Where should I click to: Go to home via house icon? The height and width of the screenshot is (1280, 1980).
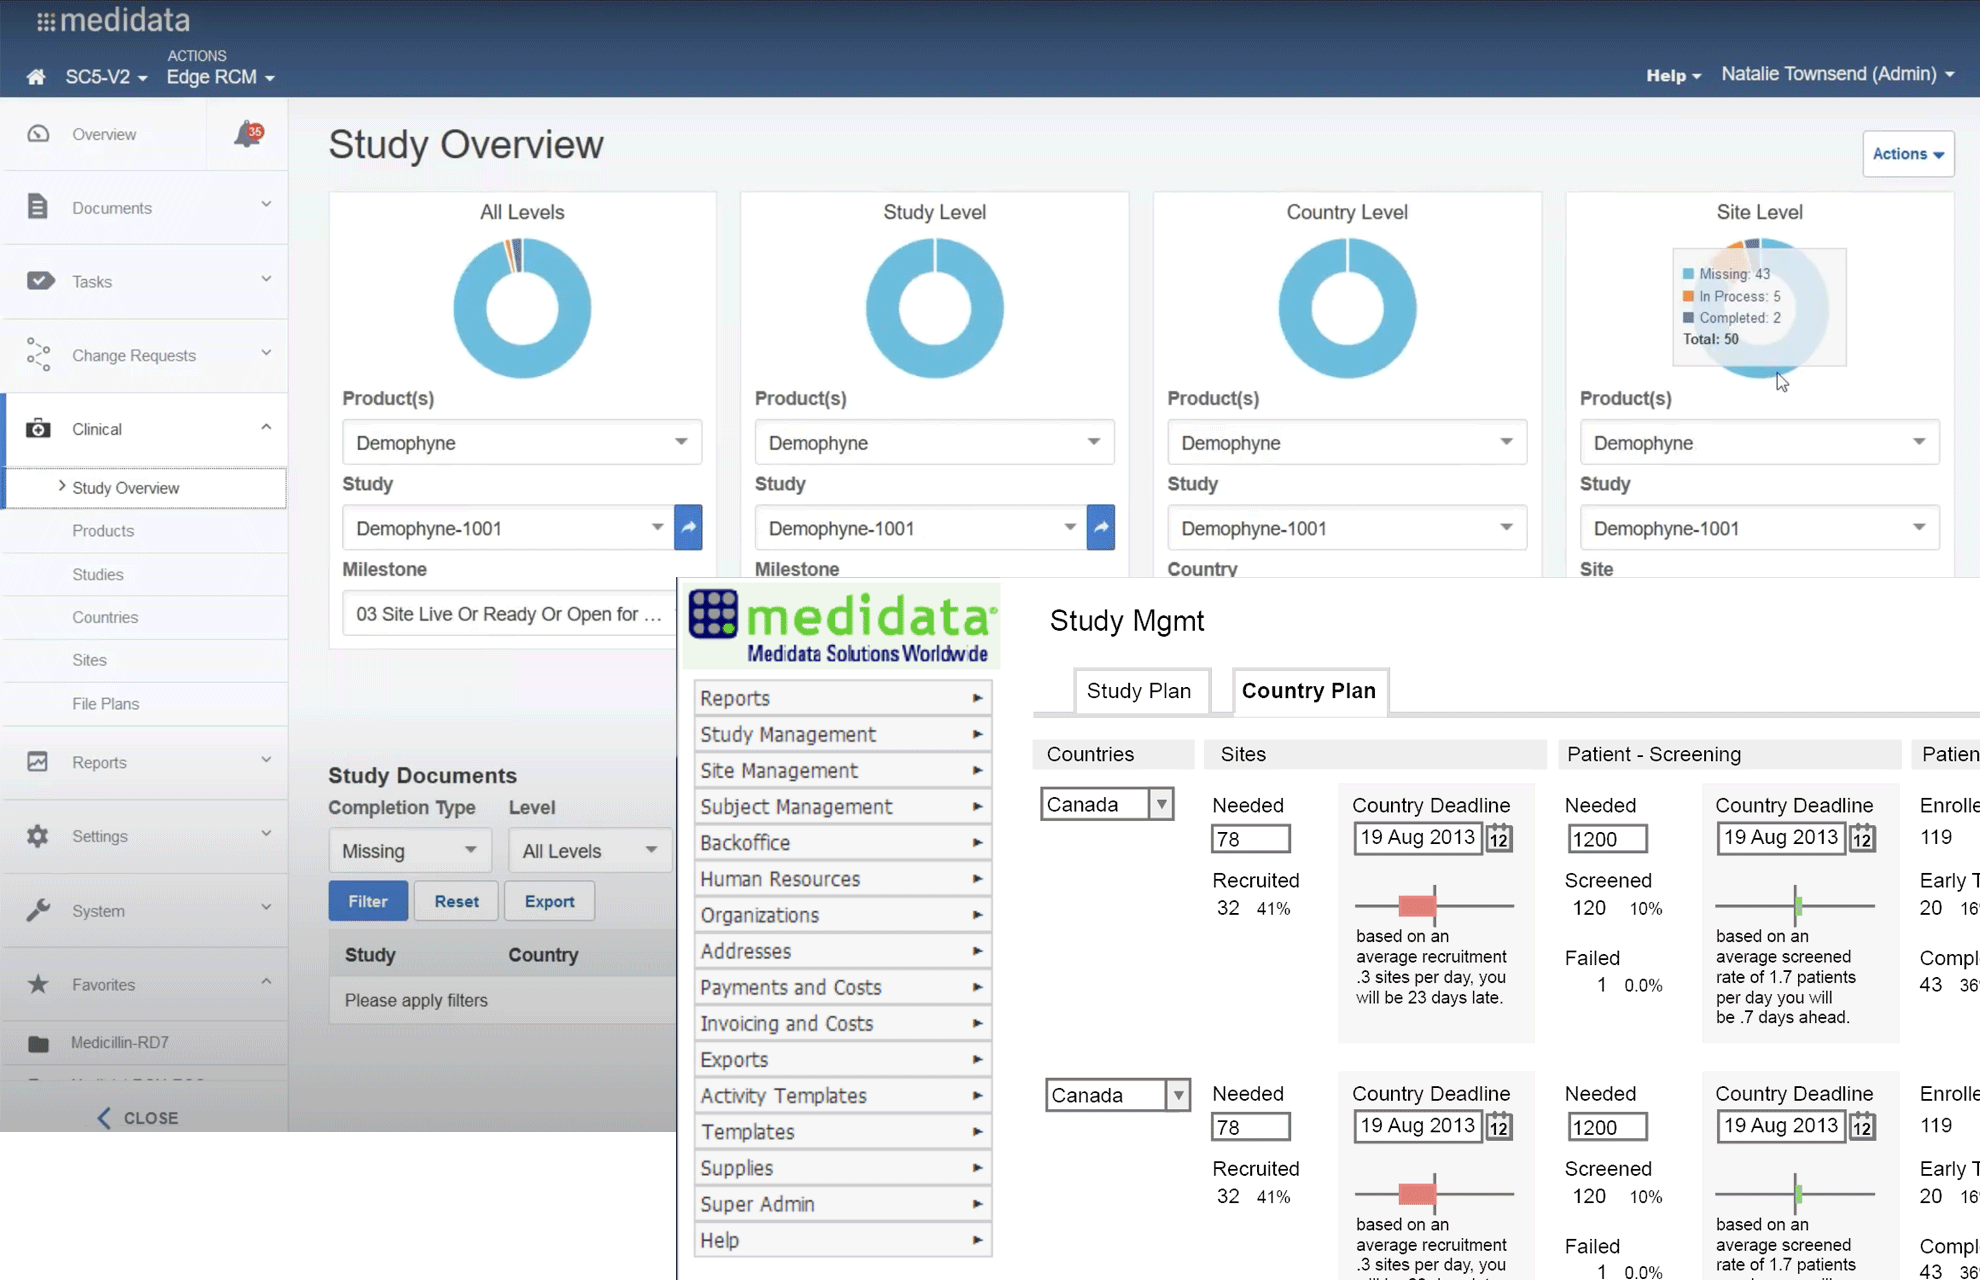click(x=36, y=77)
